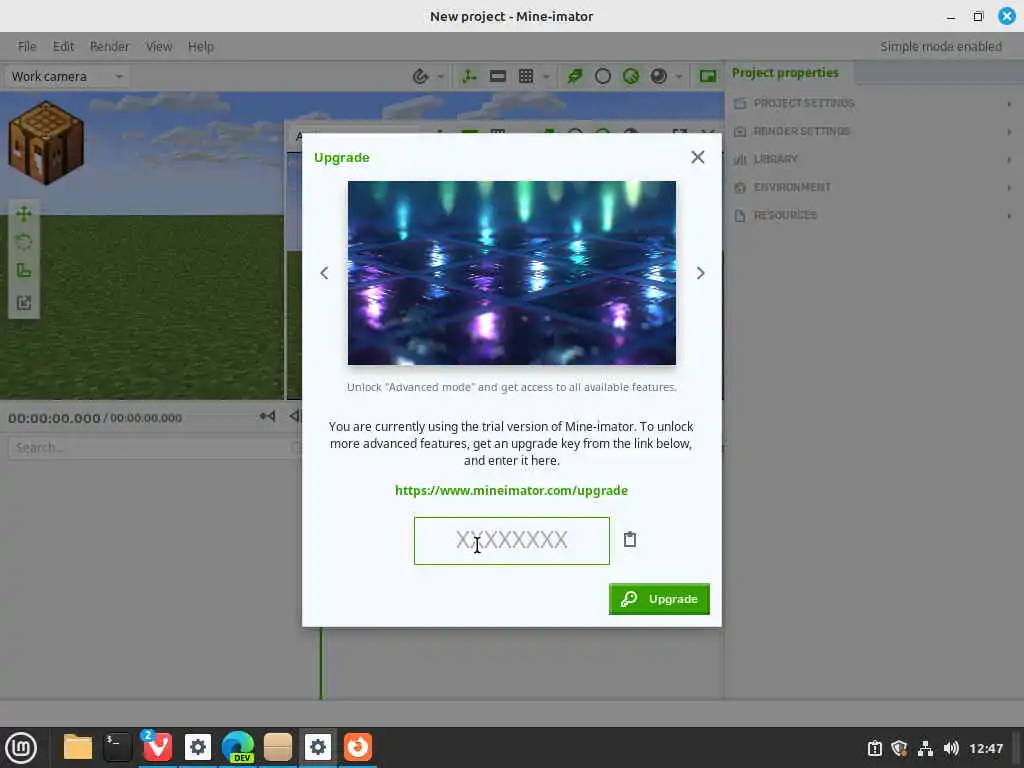Select the transform export tool icon
This screenshot has height=768, width=1024.
point(24,302)
